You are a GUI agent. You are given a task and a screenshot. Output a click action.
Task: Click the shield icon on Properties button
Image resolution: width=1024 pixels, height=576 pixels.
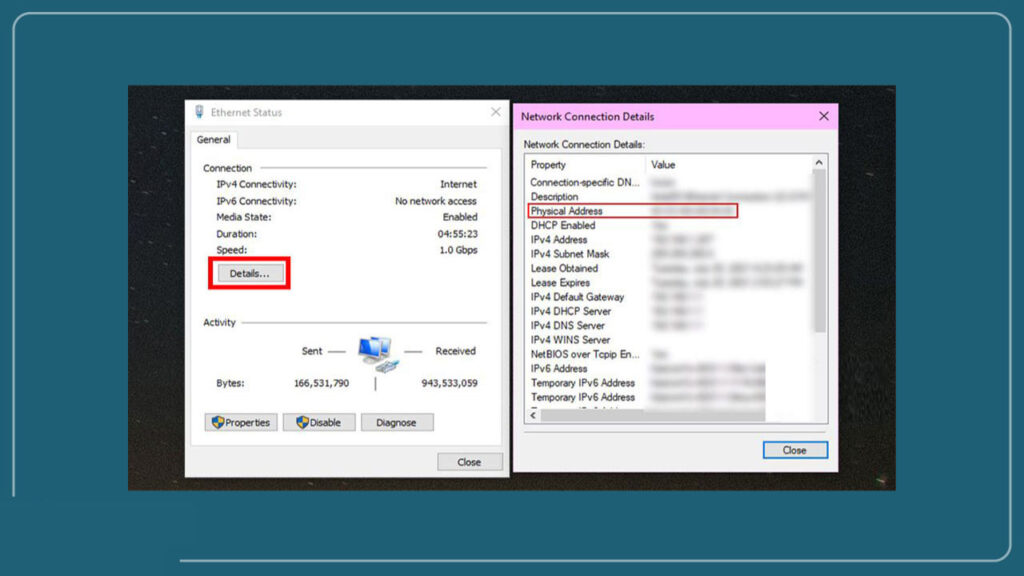click(x=216, y=422)
